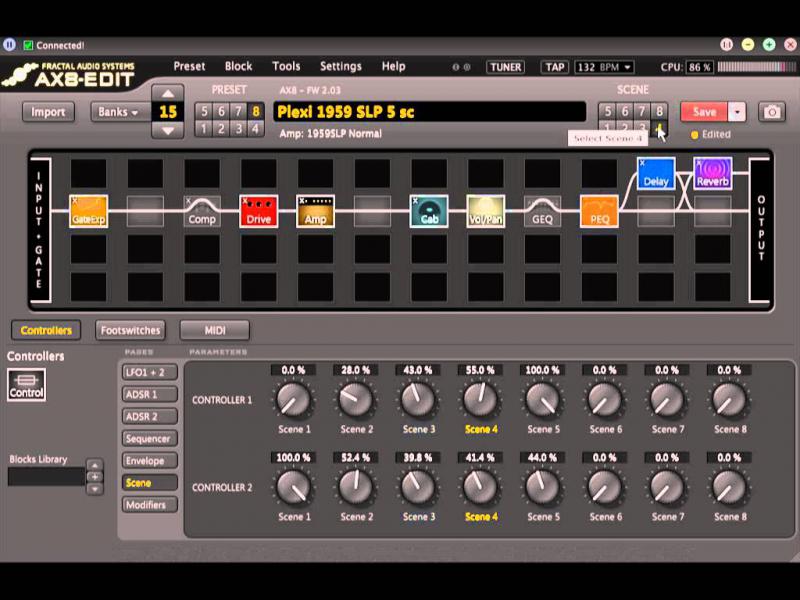Click the Cab block icon

(x=429, y=211)
